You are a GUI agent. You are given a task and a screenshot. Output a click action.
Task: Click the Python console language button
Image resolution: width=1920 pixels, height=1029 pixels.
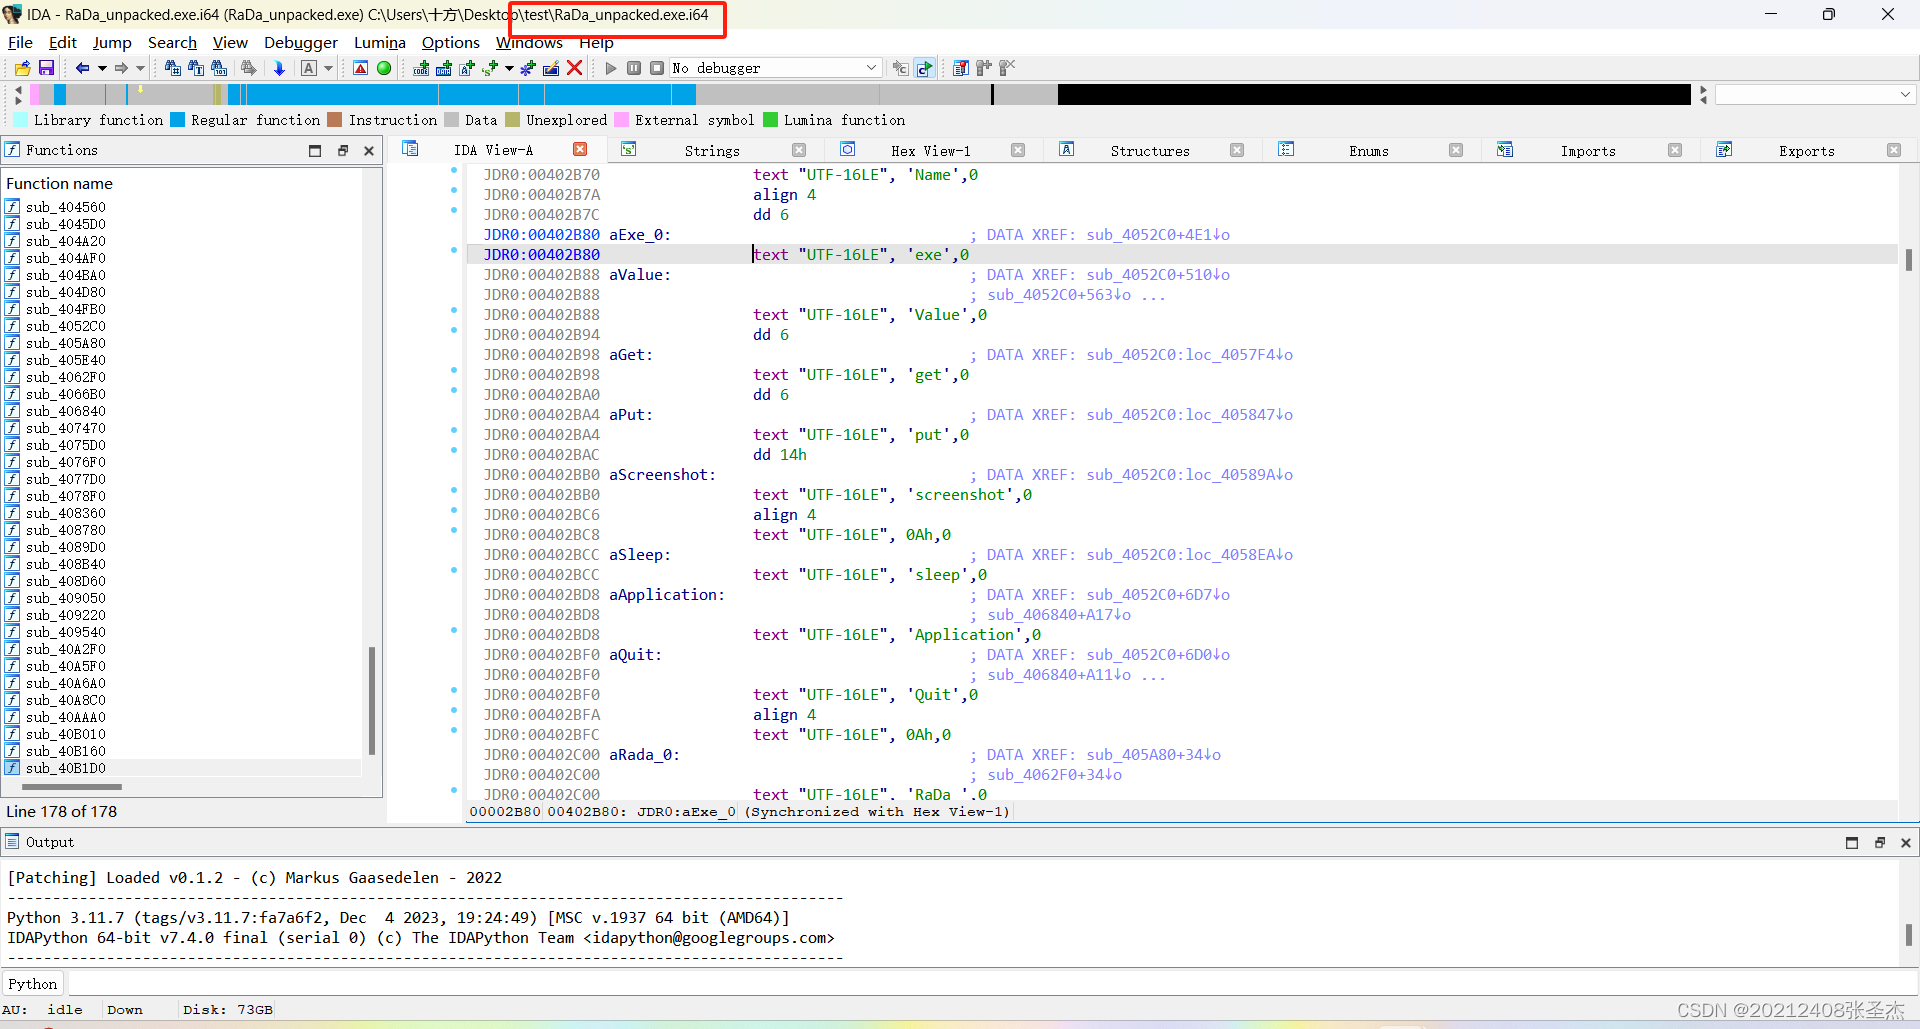coord(33,984)
